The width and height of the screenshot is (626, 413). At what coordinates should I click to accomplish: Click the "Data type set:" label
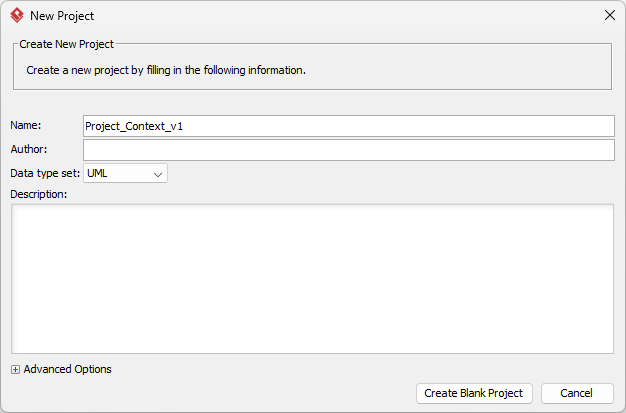click(45, 174)
